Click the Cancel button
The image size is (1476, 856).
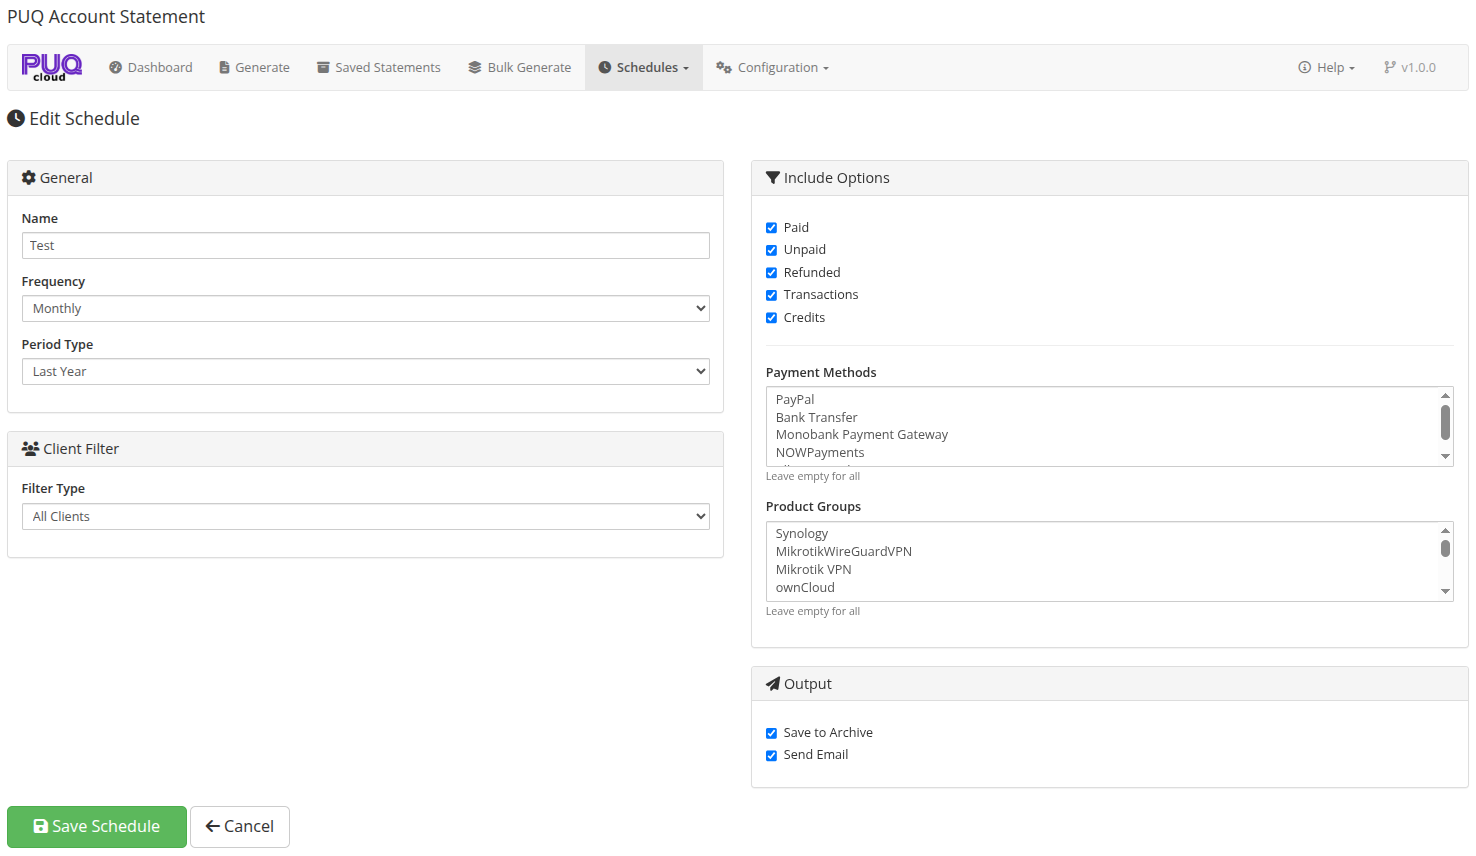240,826
